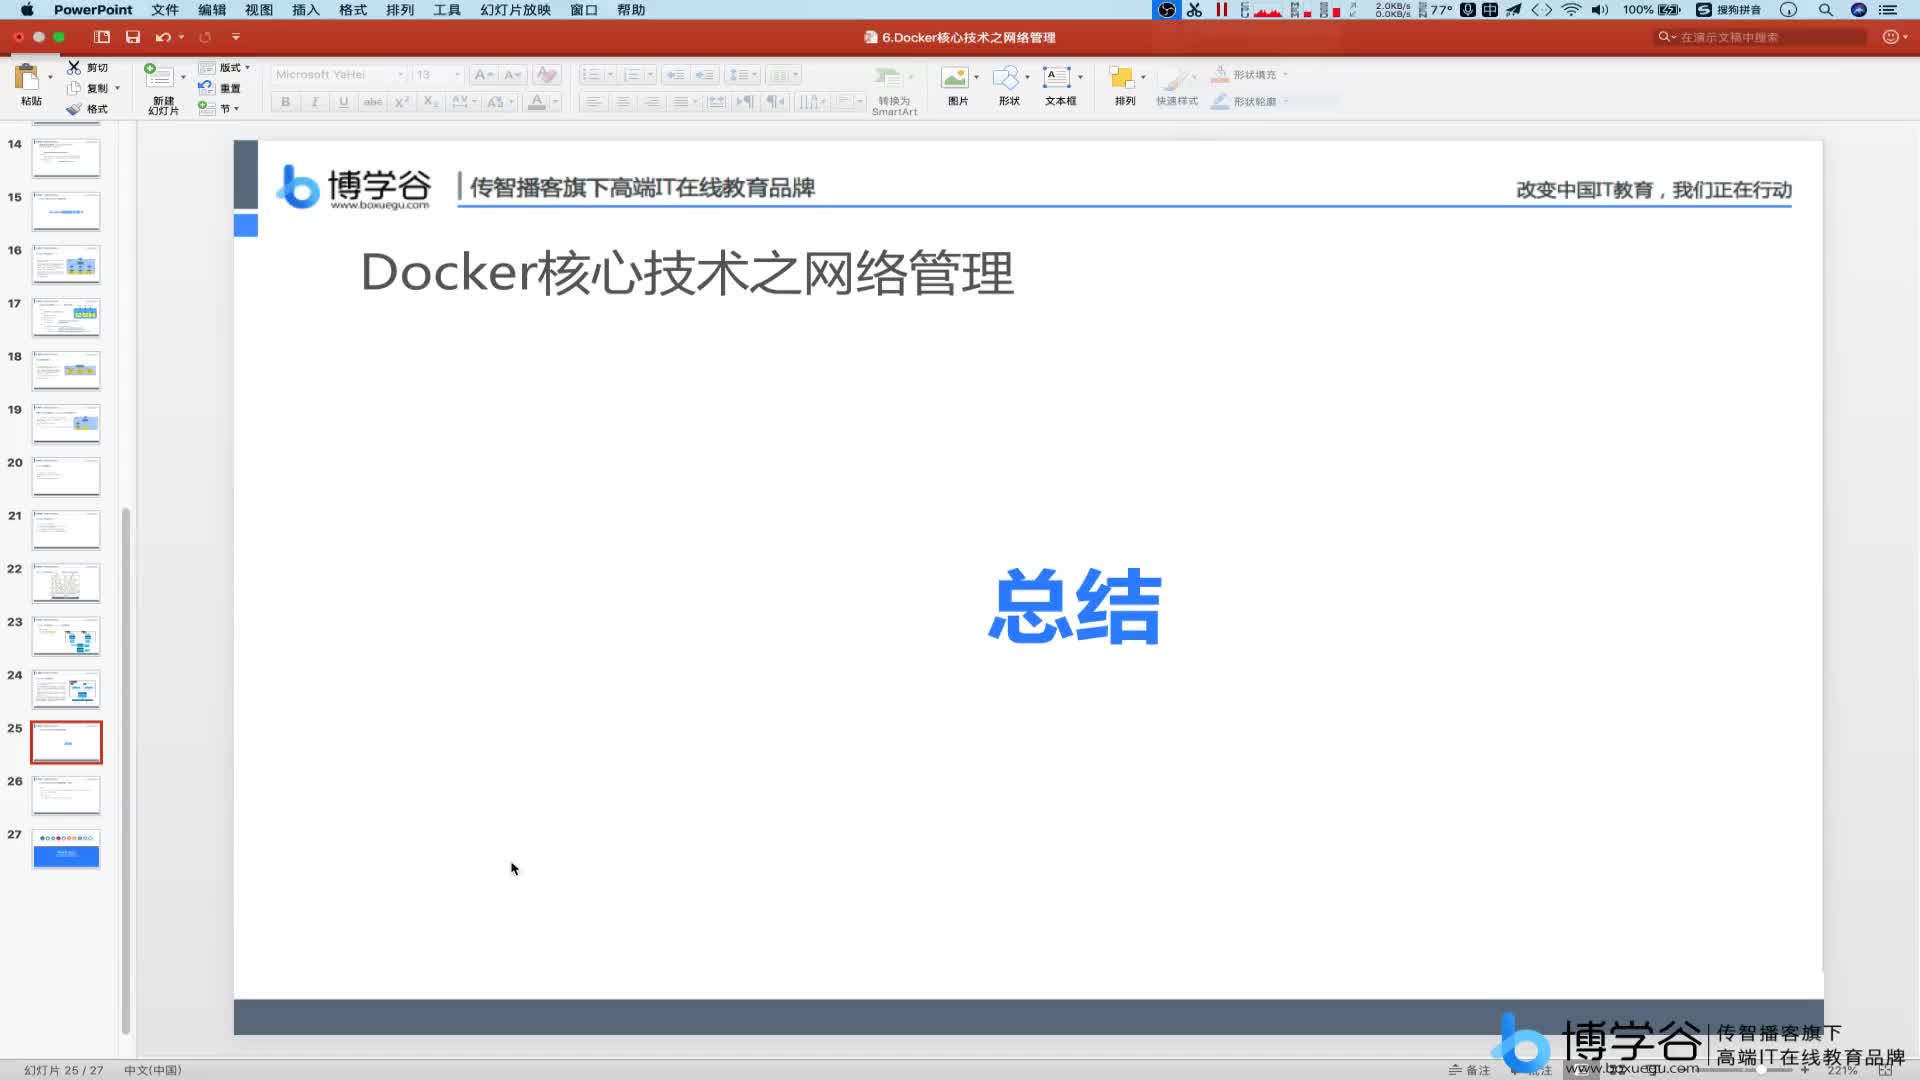Toggle strikethrough (abc) formatting
This screenshot has height=1080, width=1920.
tap(372, 102)
